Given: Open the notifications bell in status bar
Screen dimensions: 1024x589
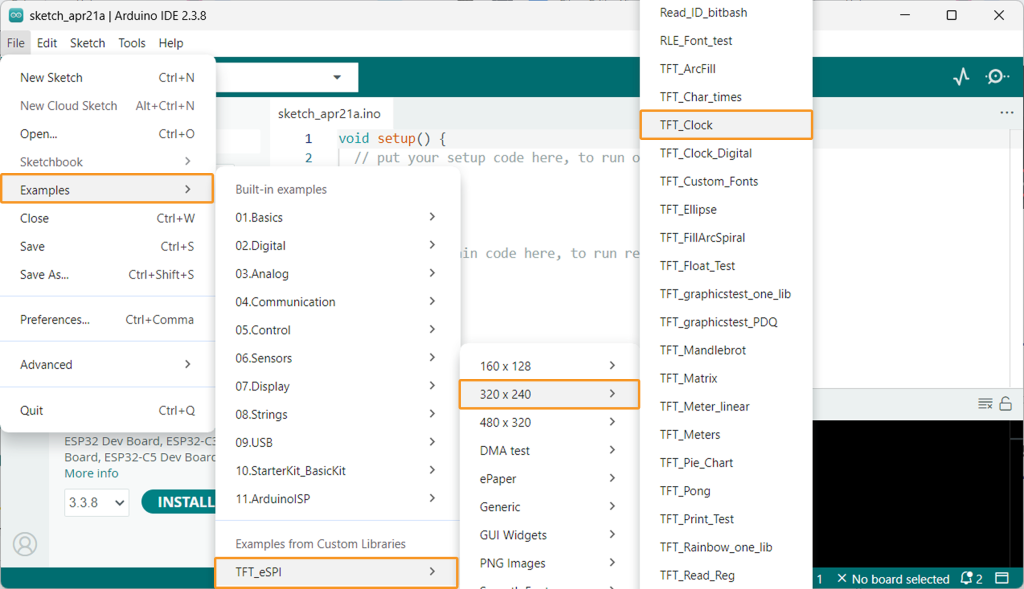Looking at the screenshot, I should 967,578.
